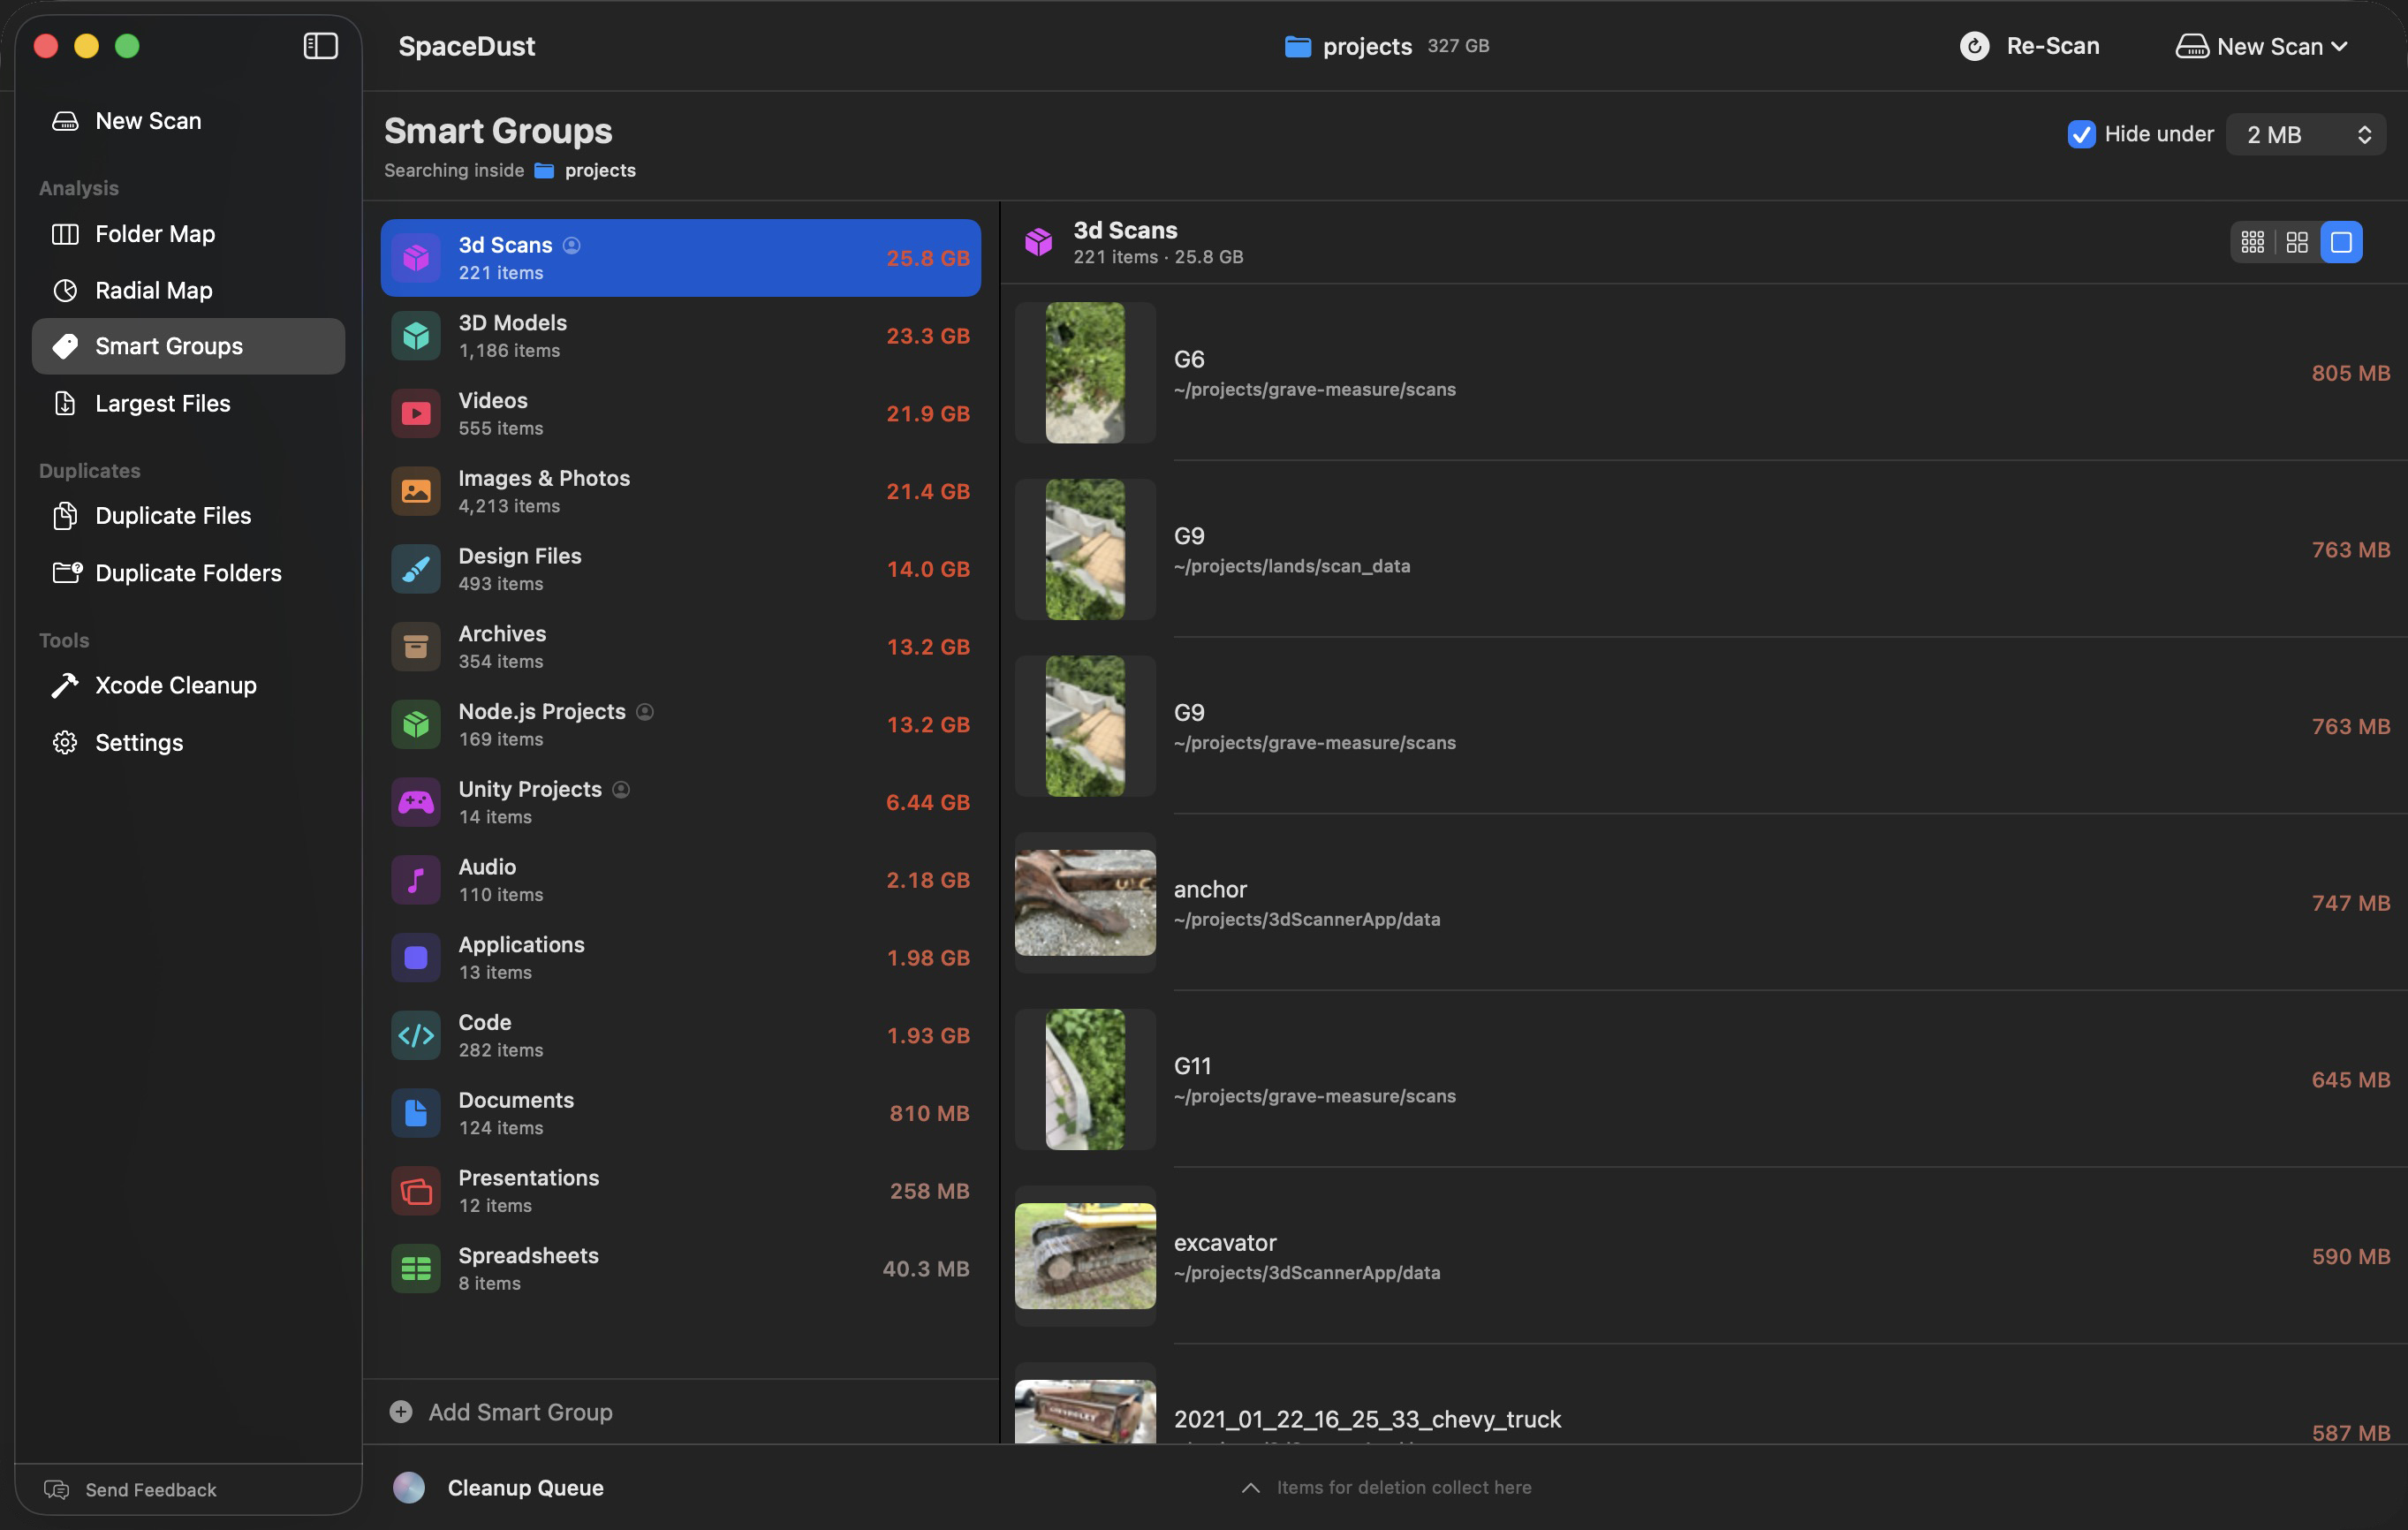This screenshot has height=1530, width=2408.
Task: Uncheck the Hide under checkbox
Action: click(x=2081, y=134)
